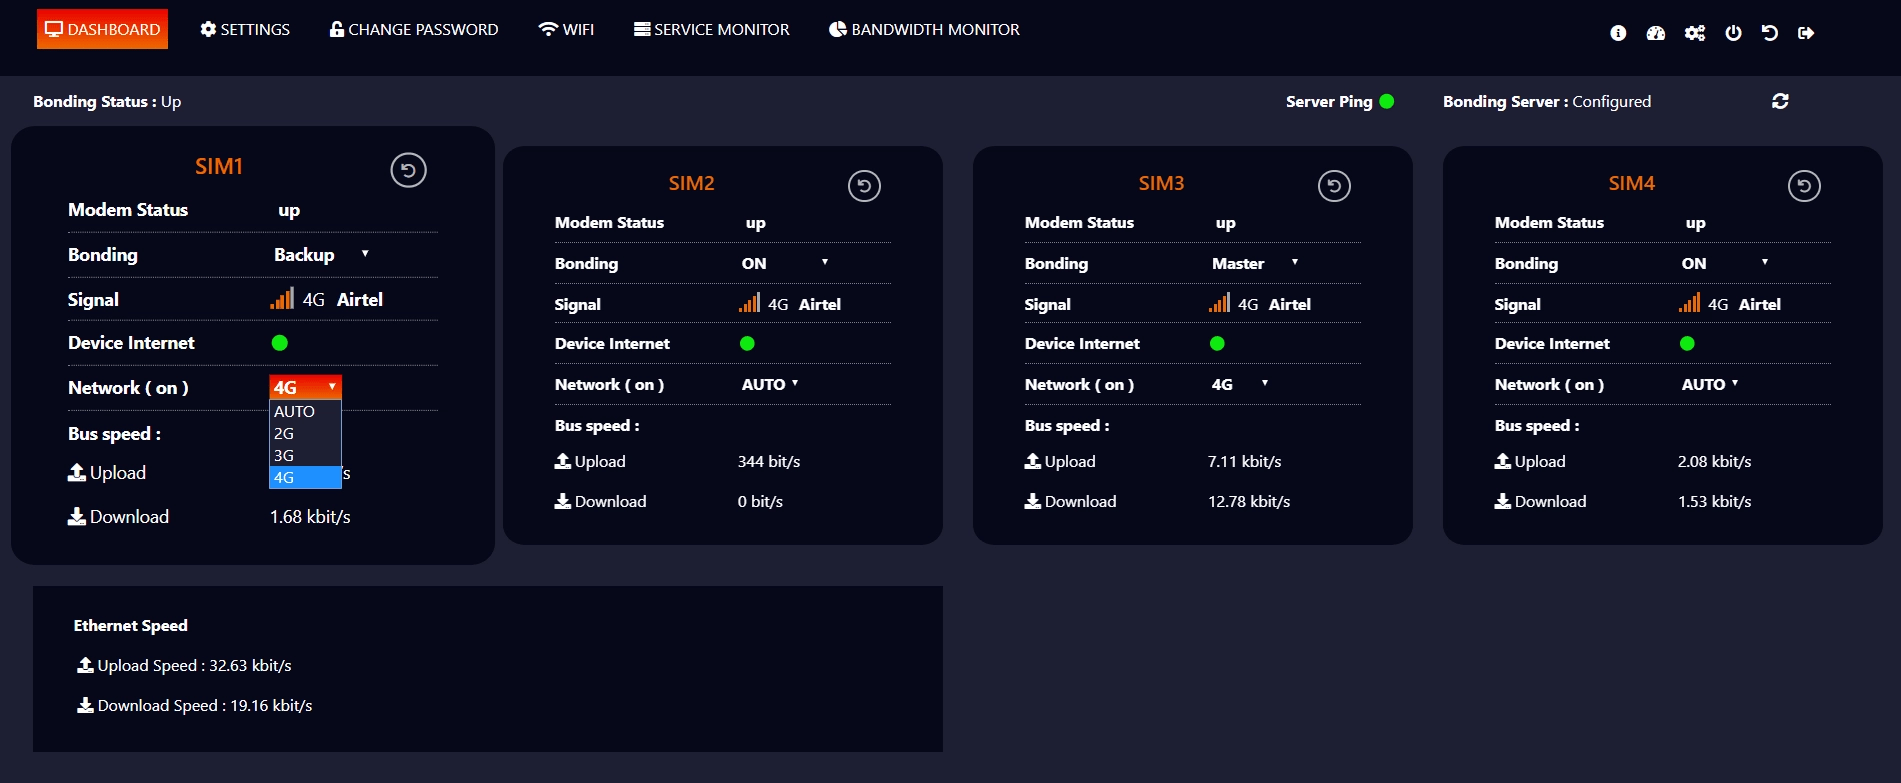This screenshot has width=1901, height=783.
Task: Click the speedometer gauge icon
Action: (1656, 33)
